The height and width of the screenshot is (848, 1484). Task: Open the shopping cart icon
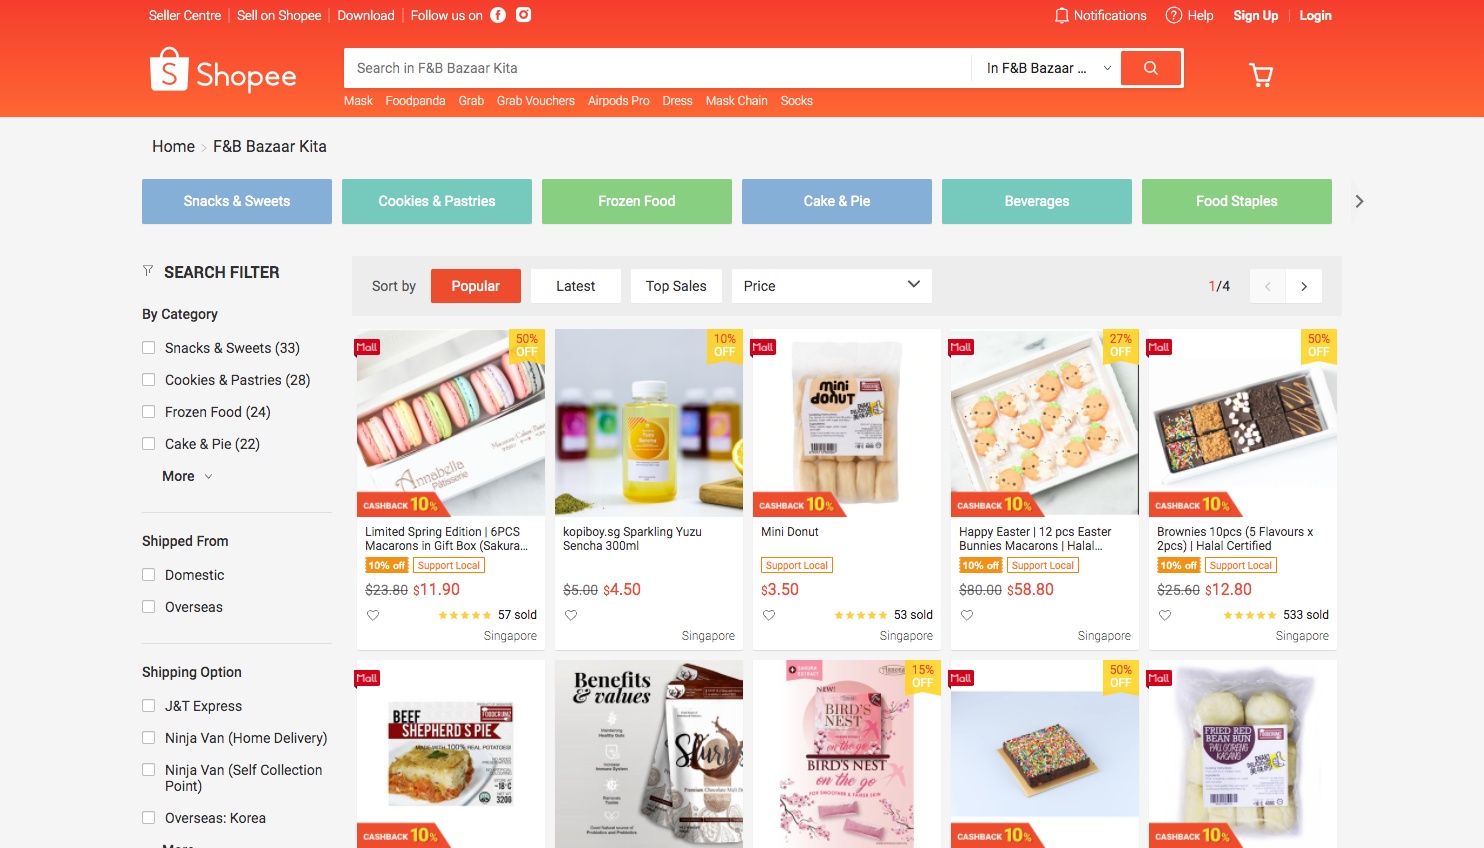pos(1261,75)
